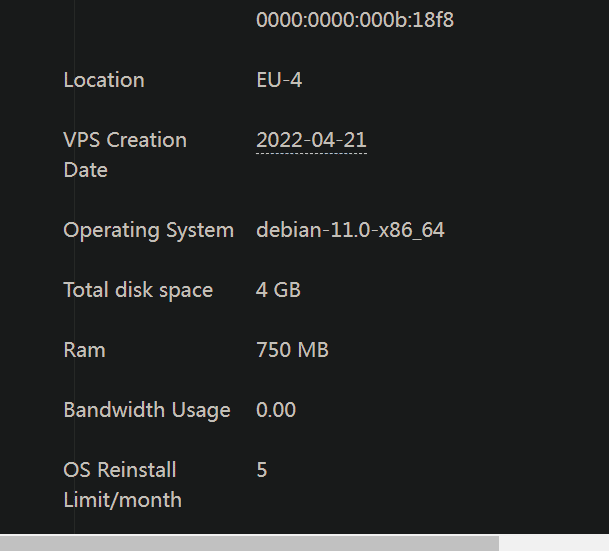Viewport: 609px width, 551px height.
Task: Click the reinstall limit value 5
Action: point(261,470)
